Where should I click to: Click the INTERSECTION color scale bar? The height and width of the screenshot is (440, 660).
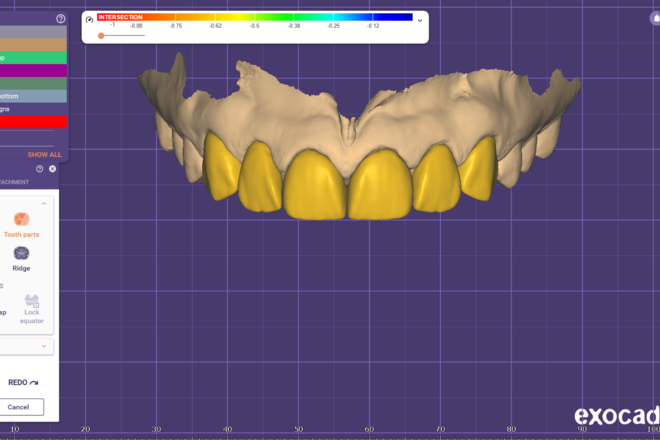click(x=255, y=17)
